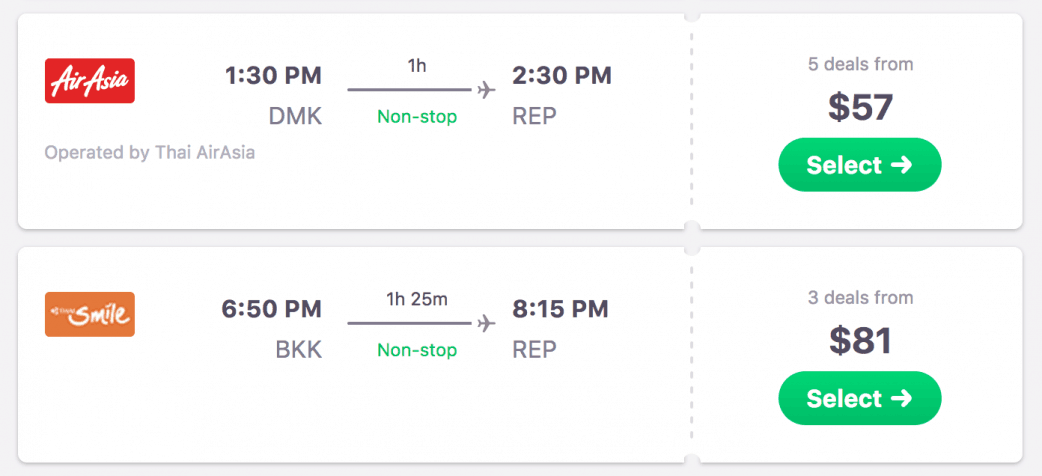Click the 1h flight duration label
Viewport: 1042px width, 476px height.
click(417, 66)
